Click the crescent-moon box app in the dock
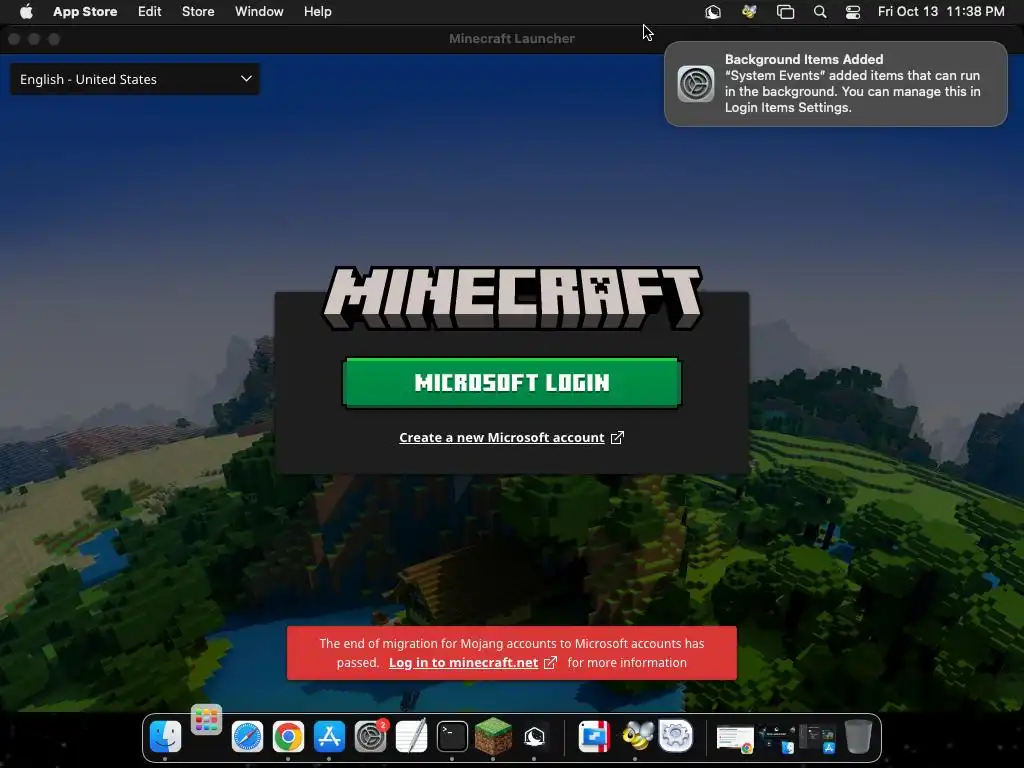1024x768 pixels. [534, 737]
